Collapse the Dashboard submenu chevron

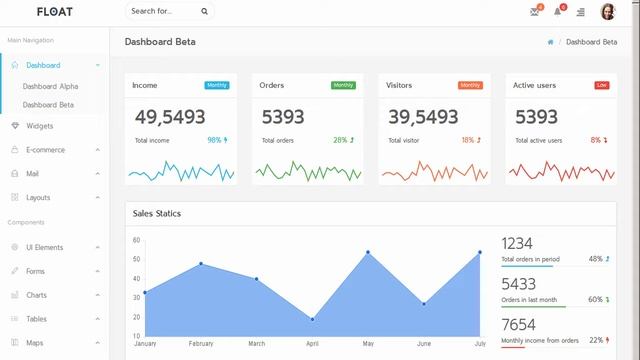point(98,65)
